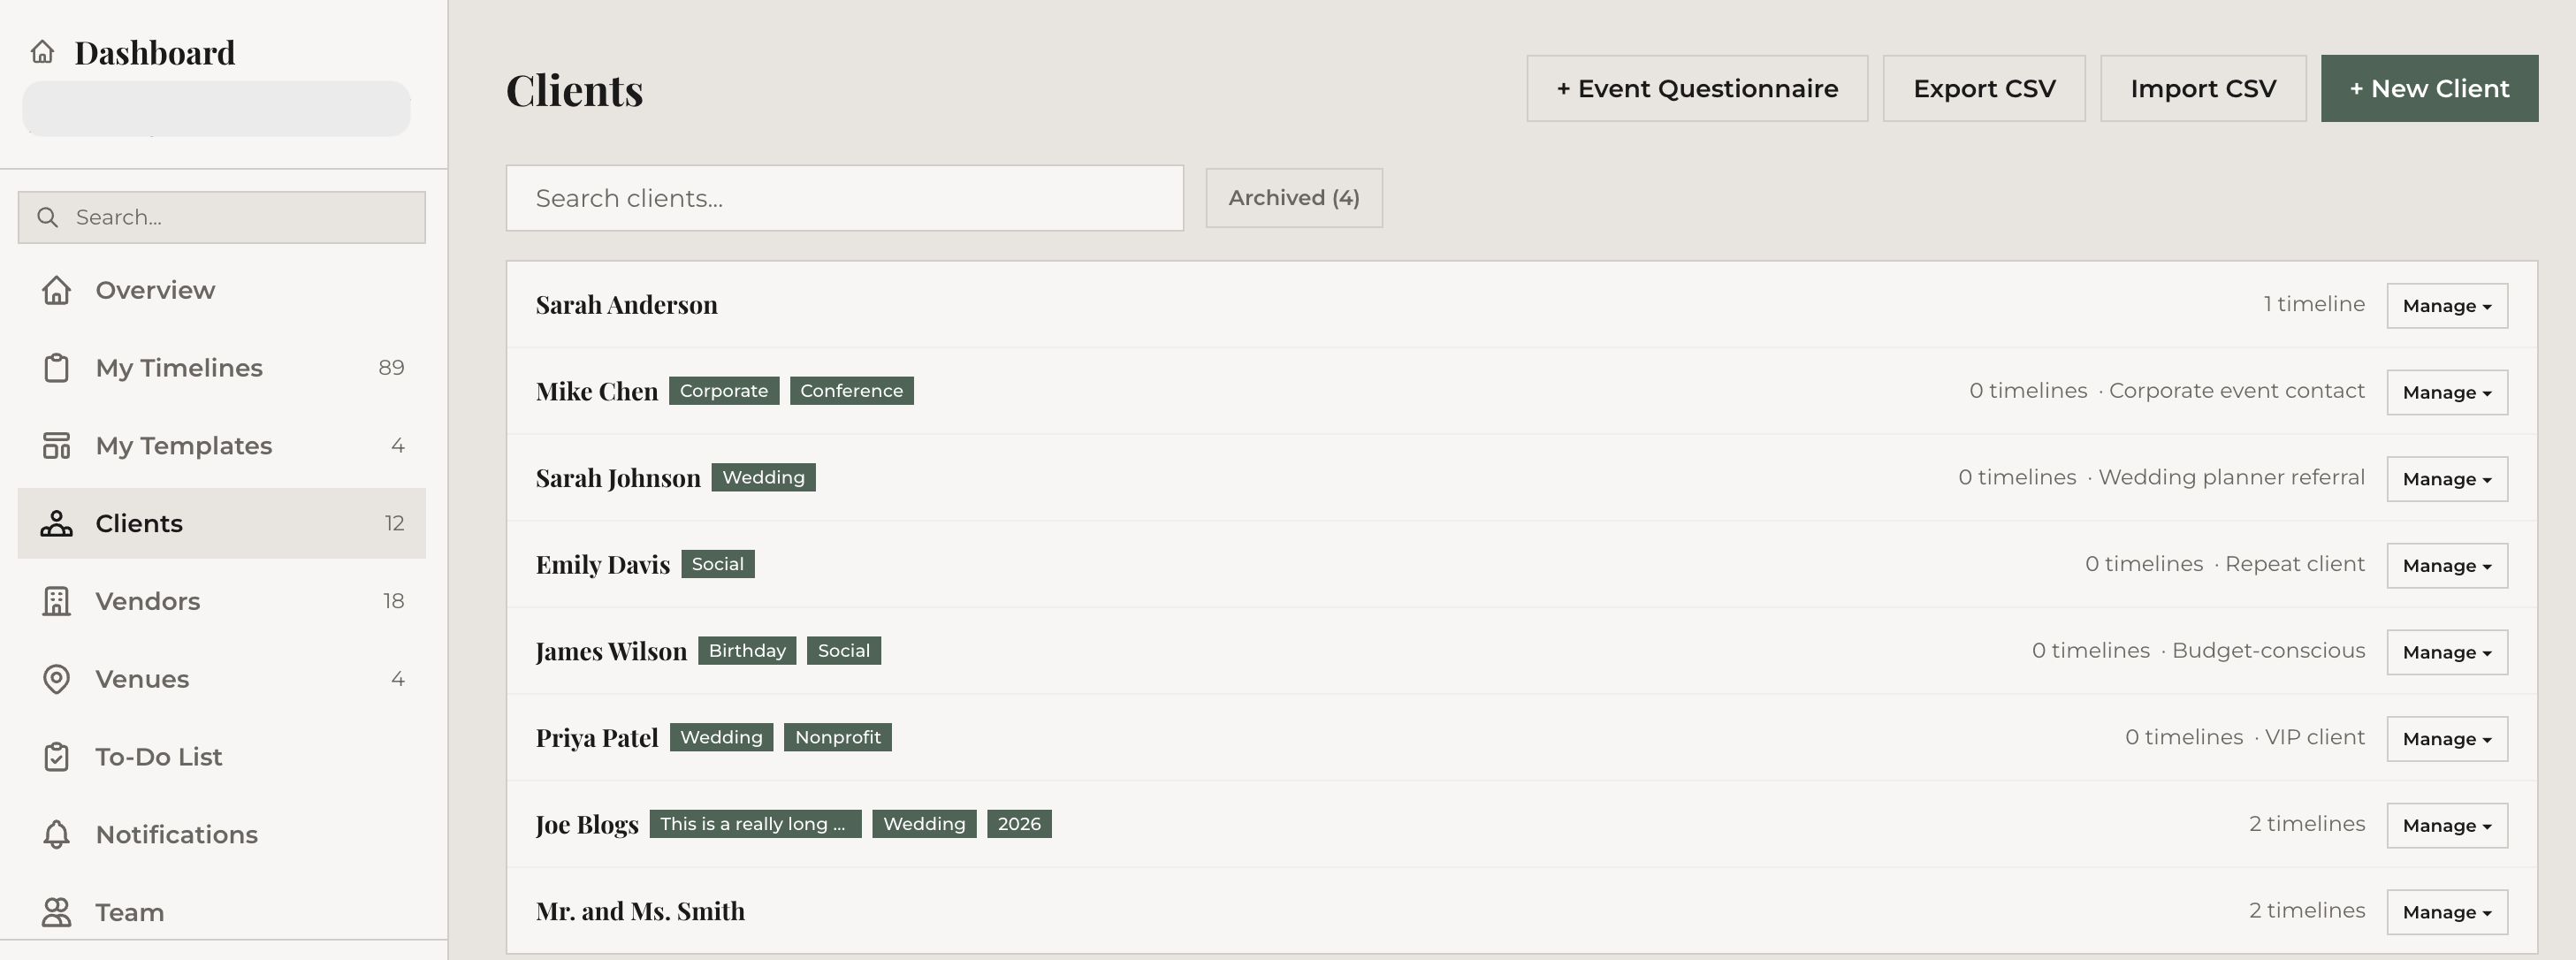The height and width of the screenshot is (960, 2576).
Task: Open Manage dropdown for Mike Chen
Action: tap(2446, 392)
